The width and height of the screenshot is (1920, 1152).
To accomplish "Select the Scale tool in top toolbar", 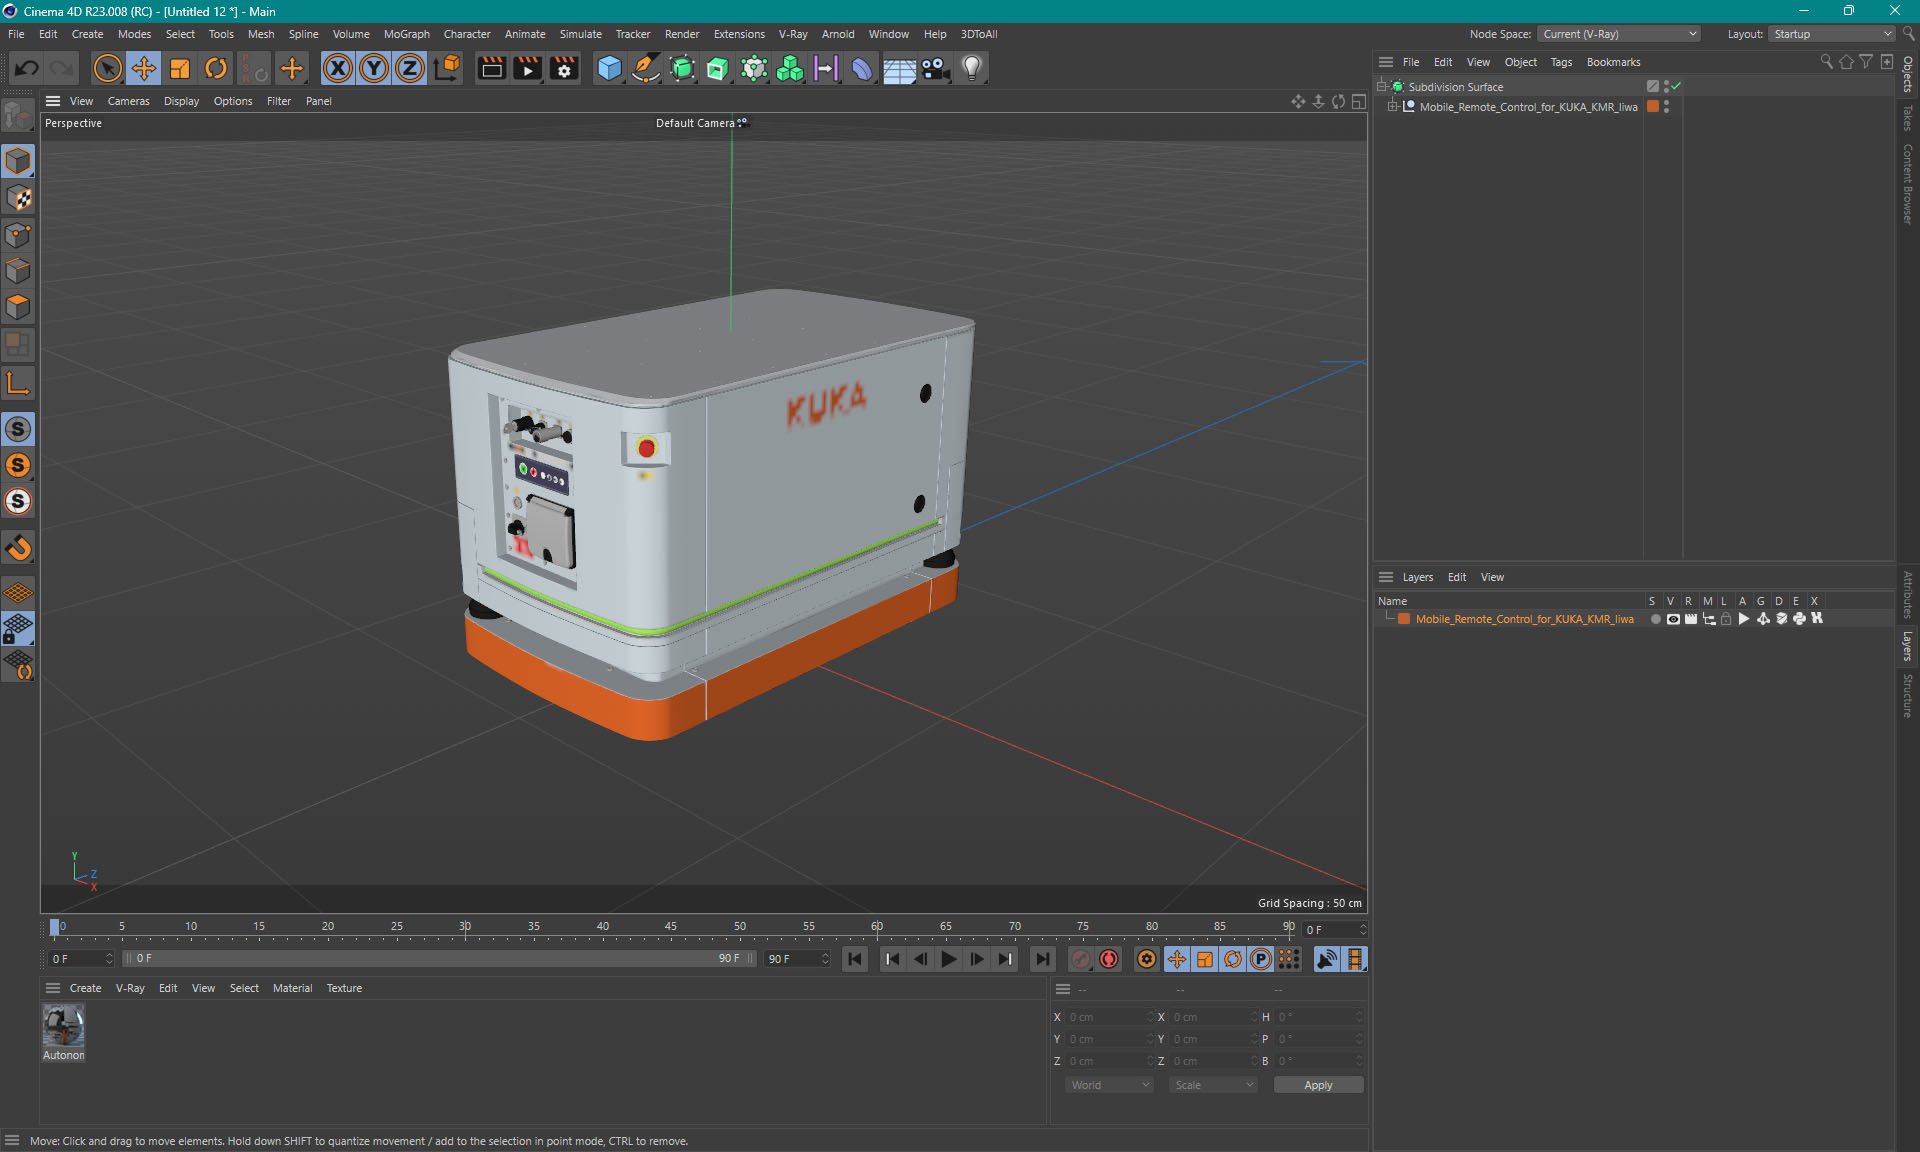I will coord(180,68).
